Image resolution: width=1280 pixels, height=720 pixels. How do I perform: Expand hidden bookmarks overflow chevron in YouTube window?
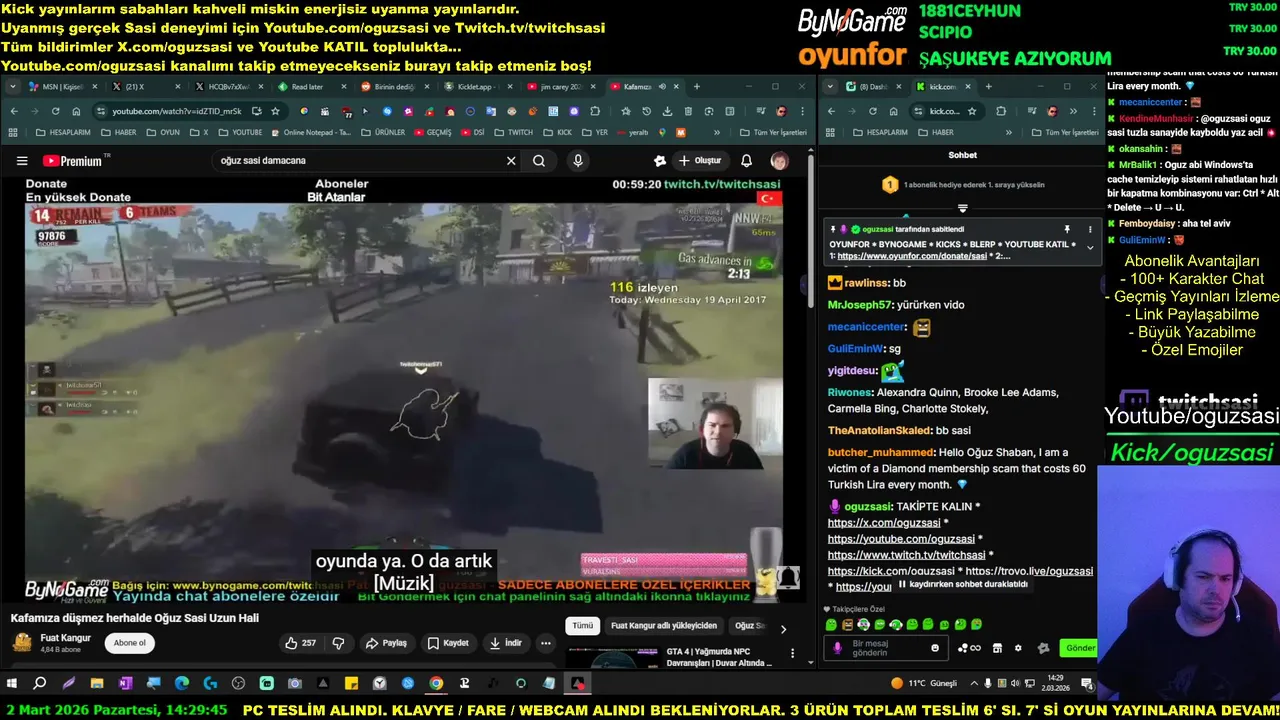717,132
